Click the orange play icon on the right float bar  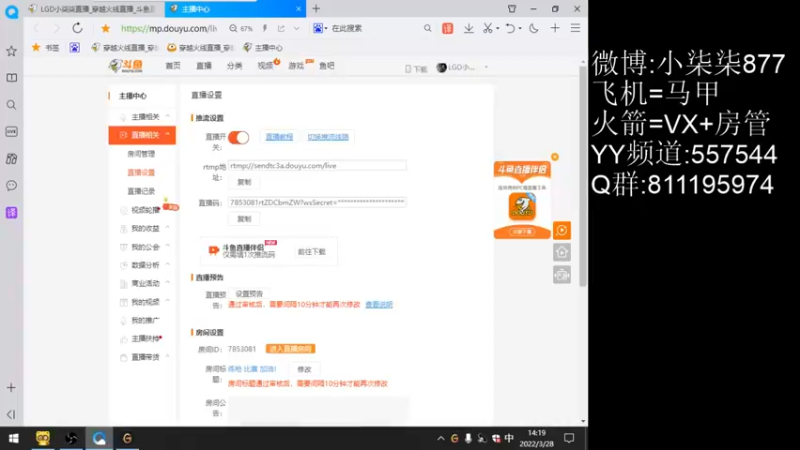[562, 231]
